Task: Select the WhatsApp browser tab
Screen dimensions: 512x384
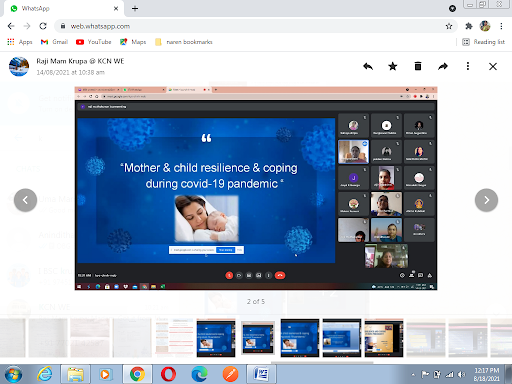Action: (x=63, y=9)
